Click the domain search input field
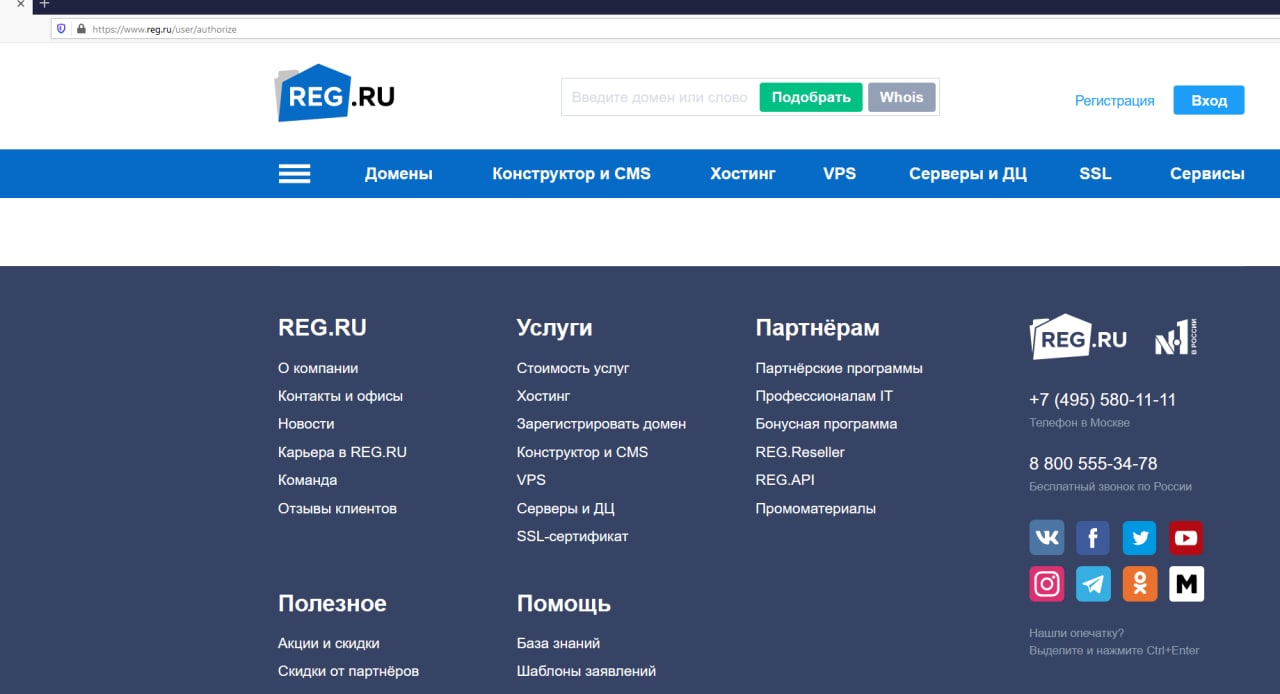1280x694 pixels. pos(660,97)
